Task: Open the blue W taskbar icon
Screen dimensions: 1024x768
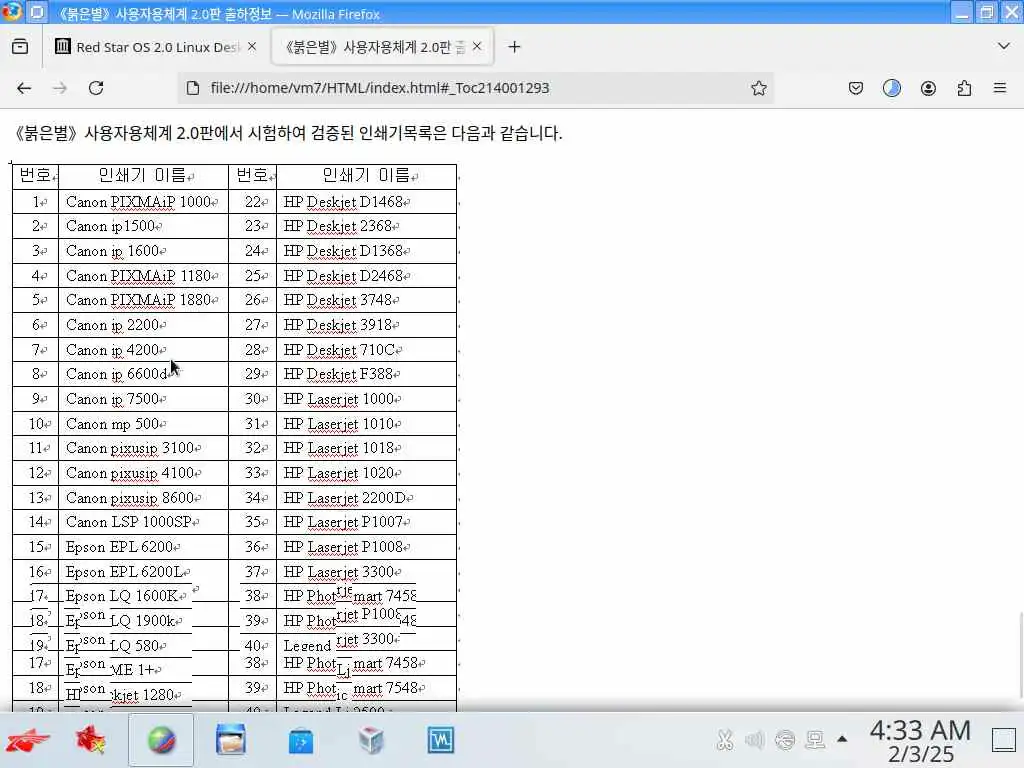Action: click(441, 741)
